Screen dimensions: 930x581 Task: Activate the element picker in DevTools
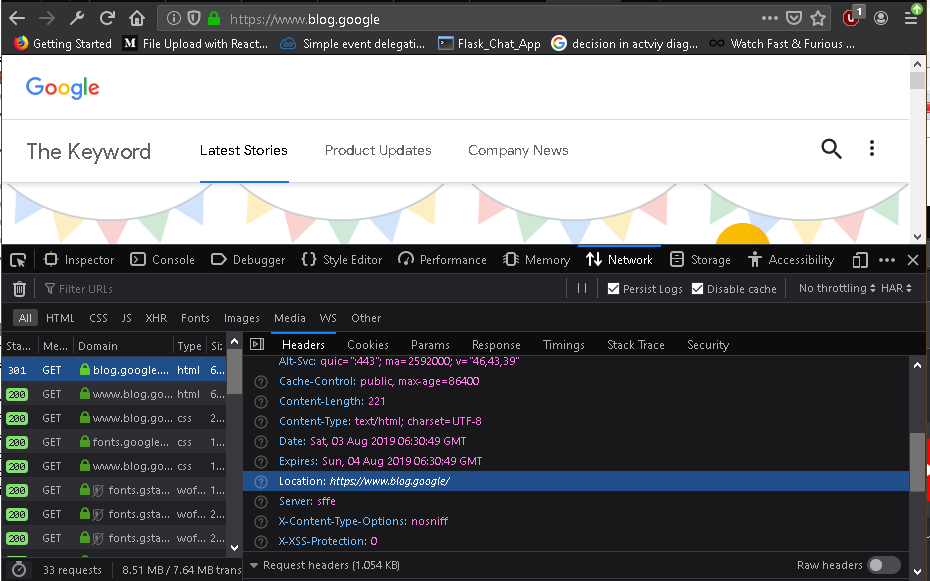18,260
